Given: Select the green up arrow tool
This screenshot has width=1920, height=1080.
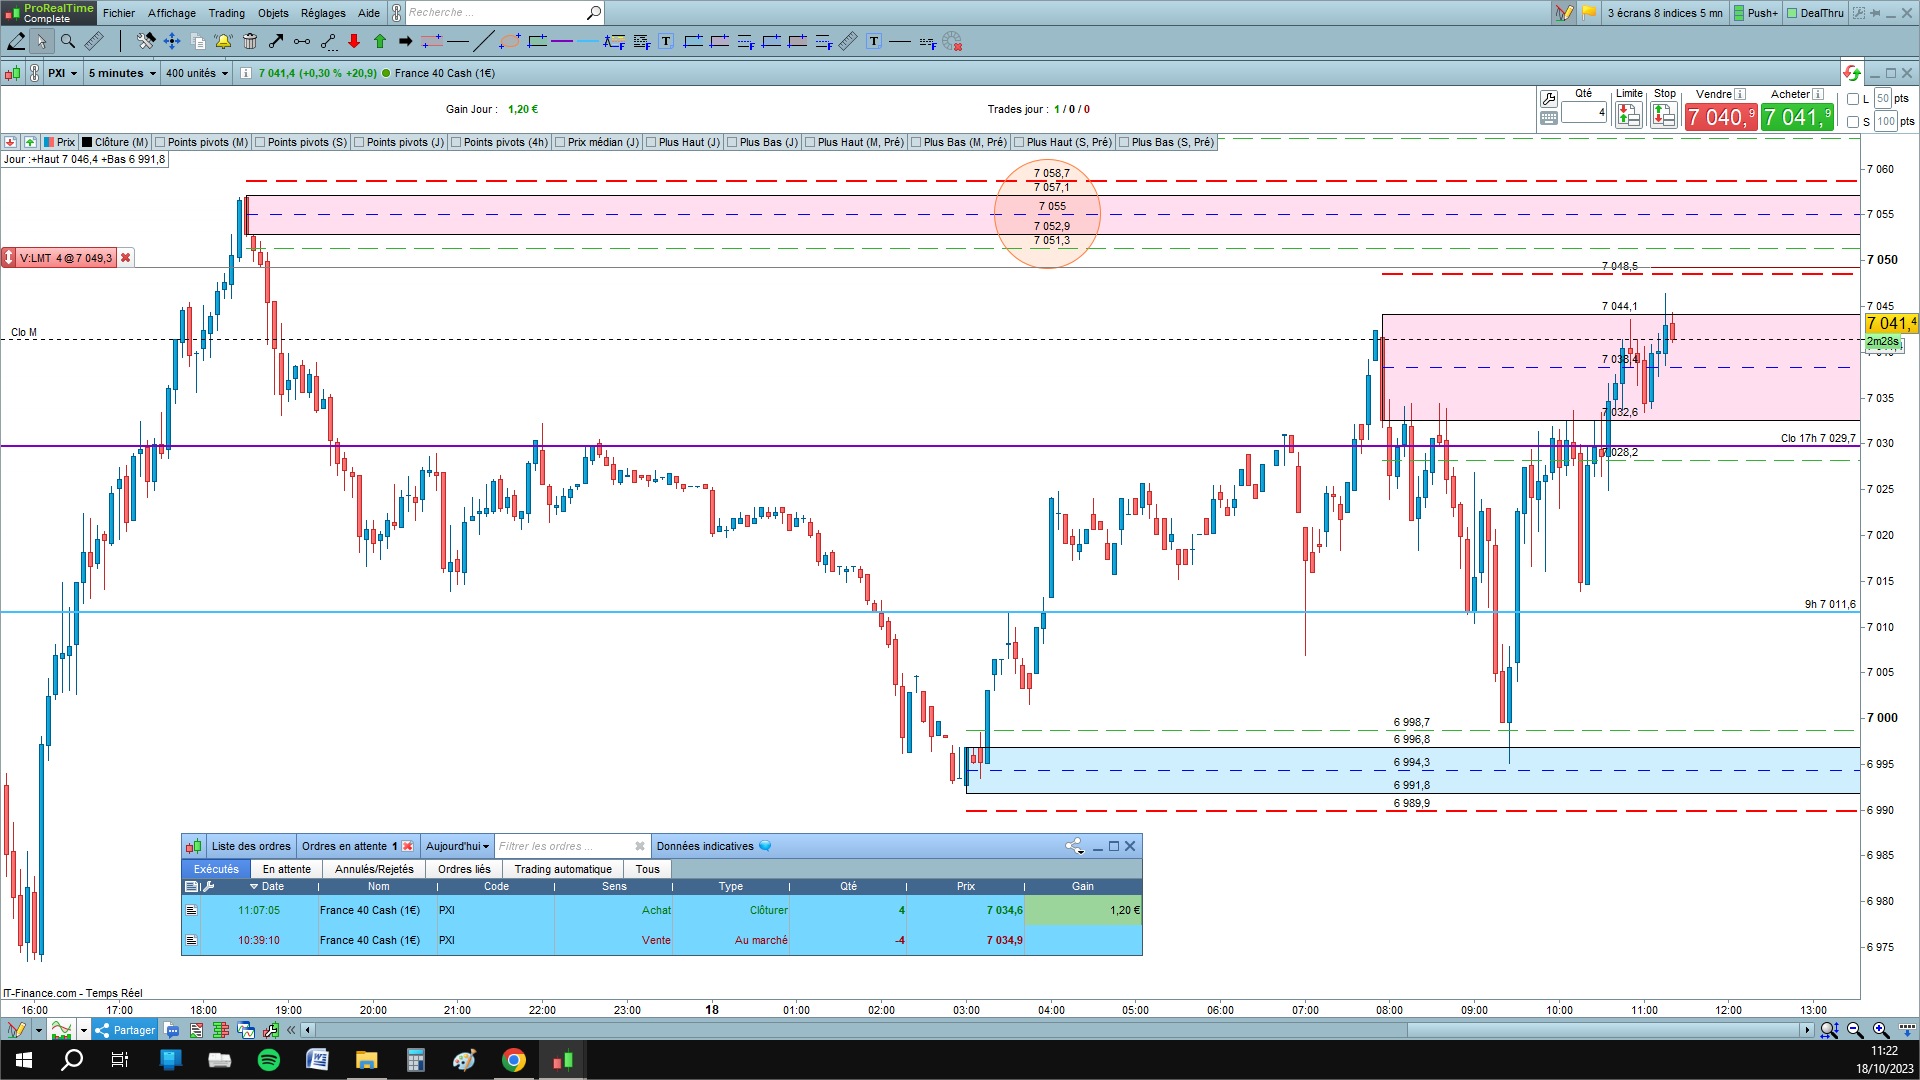Looking at the screenshot, I should click(380, 41).
